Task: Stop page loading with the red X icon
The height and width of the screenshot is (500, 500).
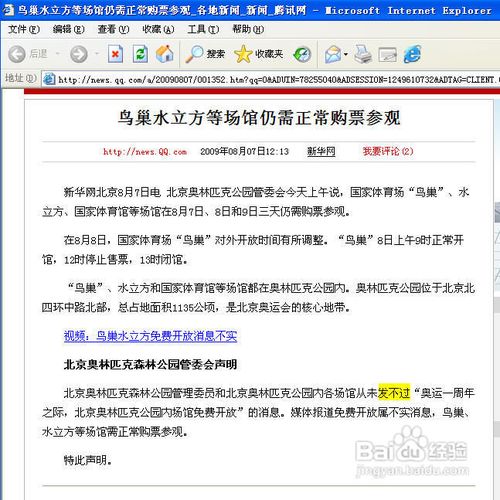Action: pyautogui.click(x=115, y=54)
